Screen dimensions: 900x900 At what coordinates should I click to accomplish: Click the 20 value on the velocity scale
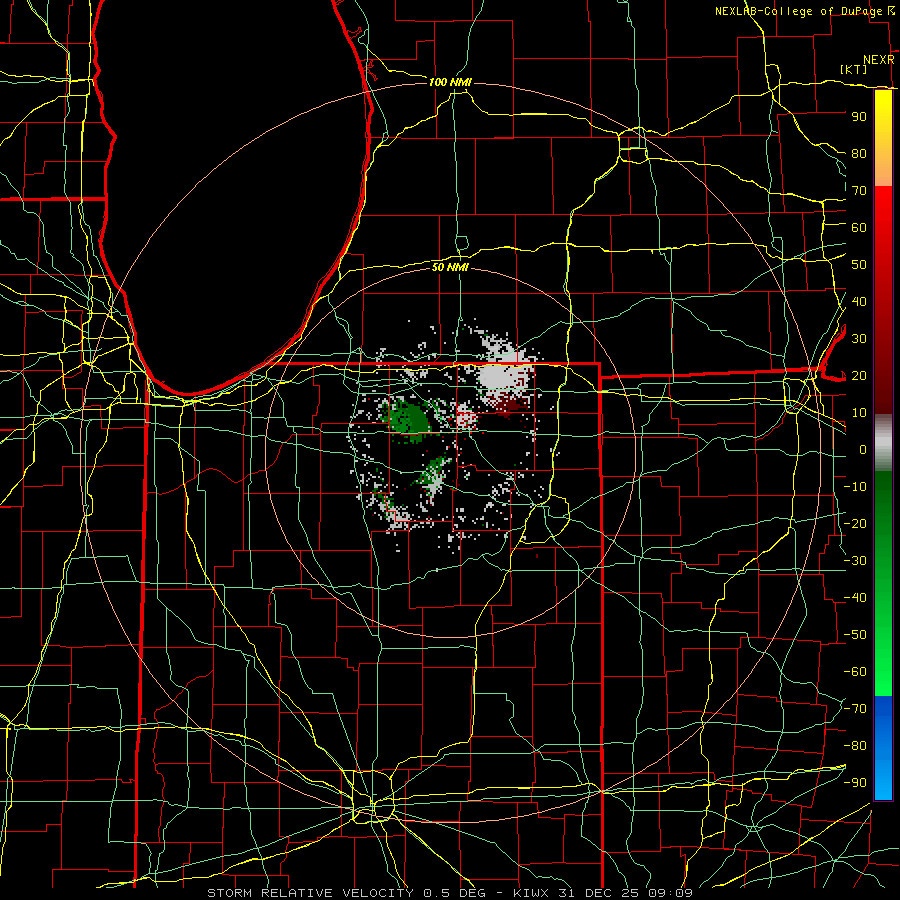(x=859, y=376)
